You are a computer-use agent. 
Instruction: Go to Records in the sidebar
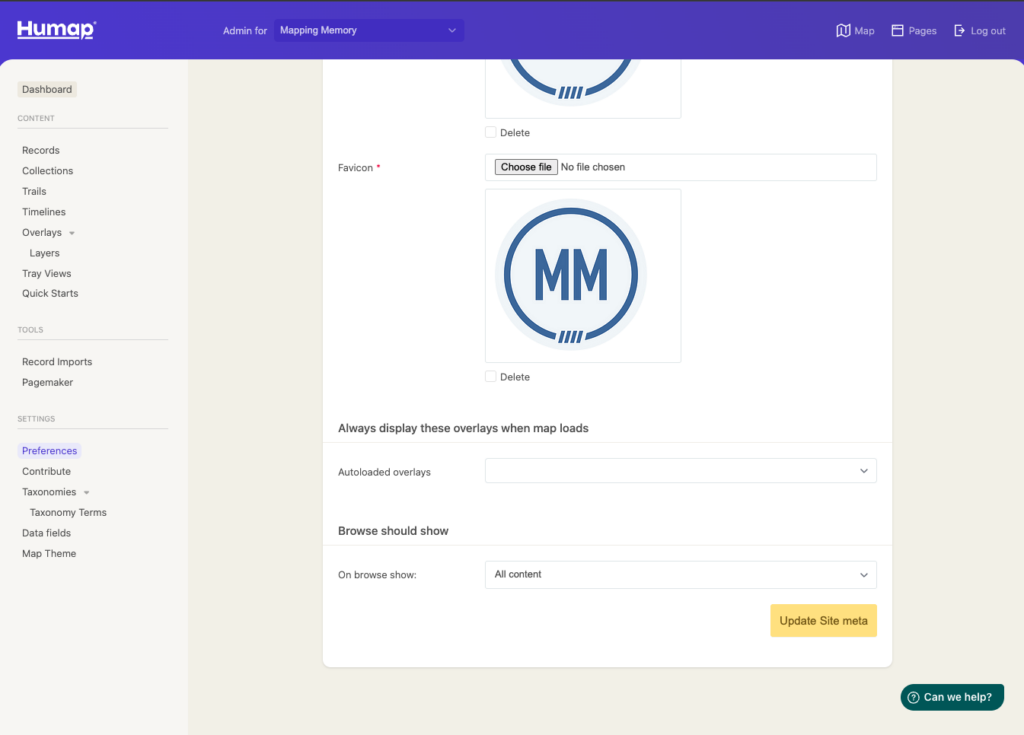[41, 150]
